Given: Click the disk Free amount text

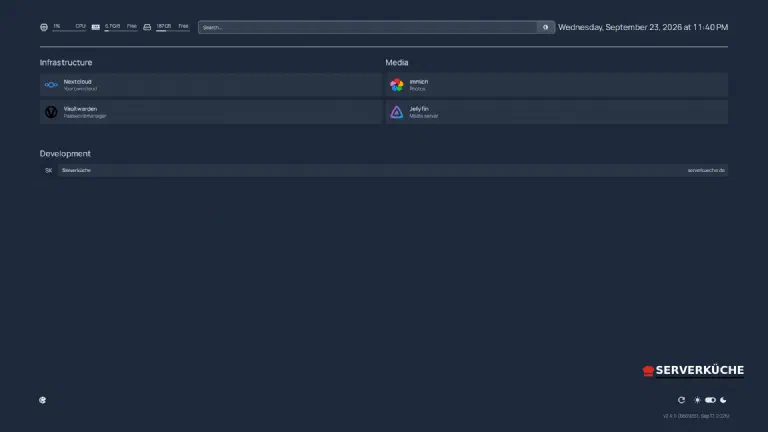Looking at the screenshot, I should click(164, 26).
